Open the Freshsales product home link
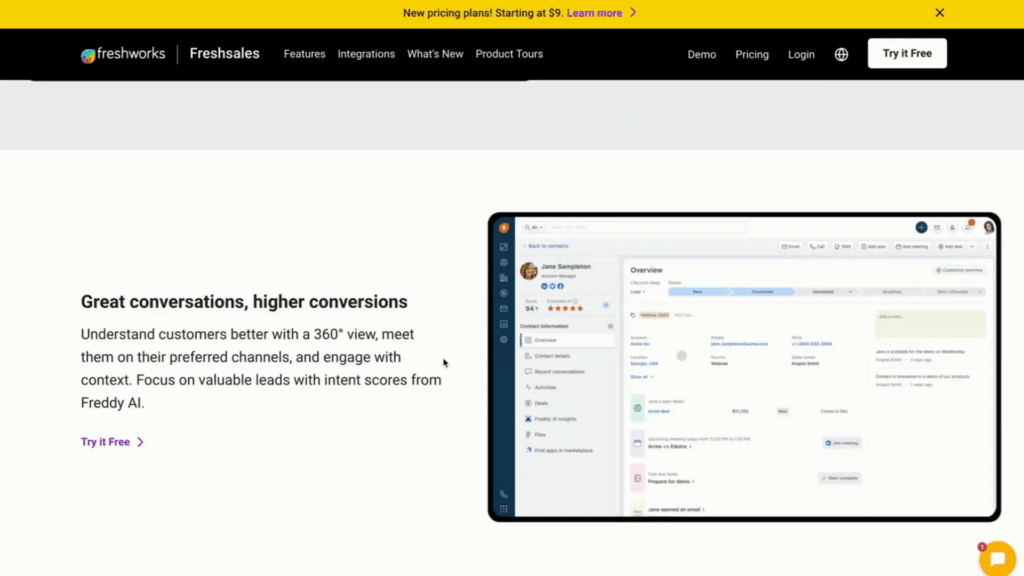This screenshot has width=1024, height=576. pos(224,54)
